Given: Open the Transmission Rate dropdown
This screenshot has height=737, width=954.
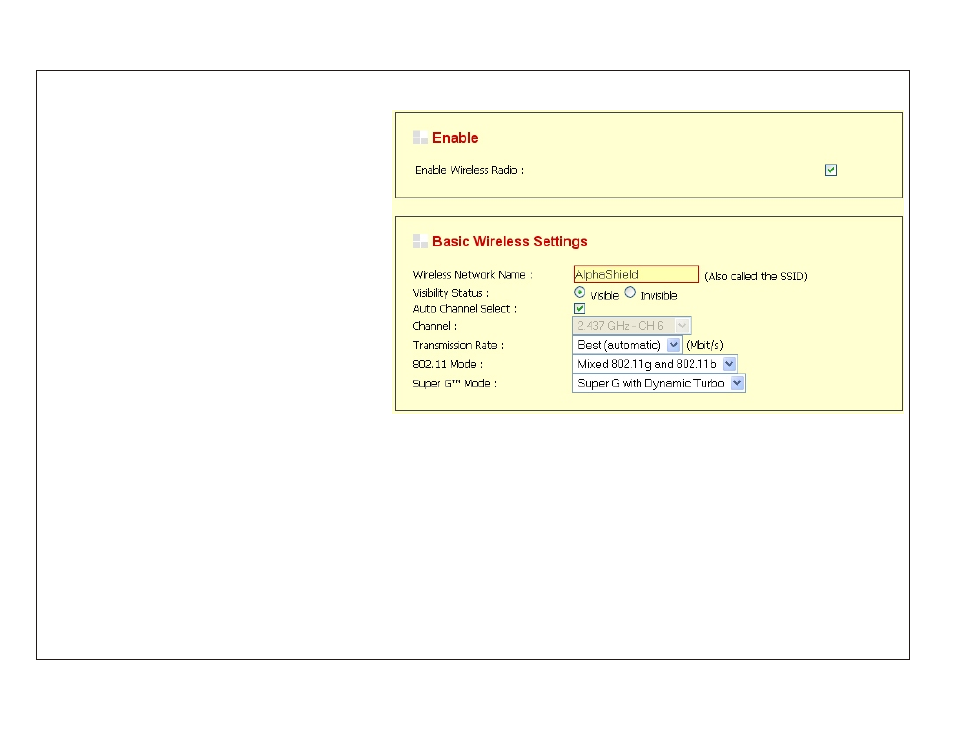Looking at the screenshot, I should coord(627,344).
